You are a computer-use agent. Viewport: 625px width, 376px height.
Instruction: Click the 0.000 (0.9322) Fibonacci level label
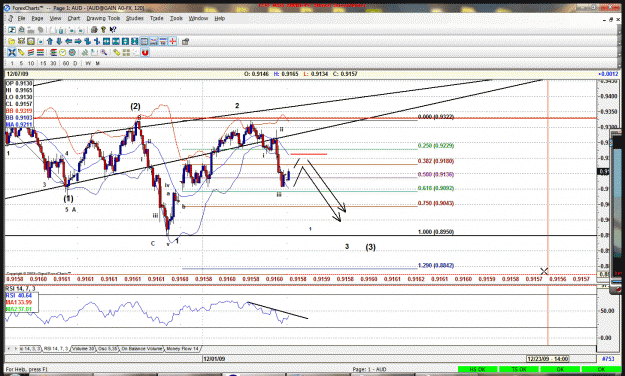click(436, 117)
